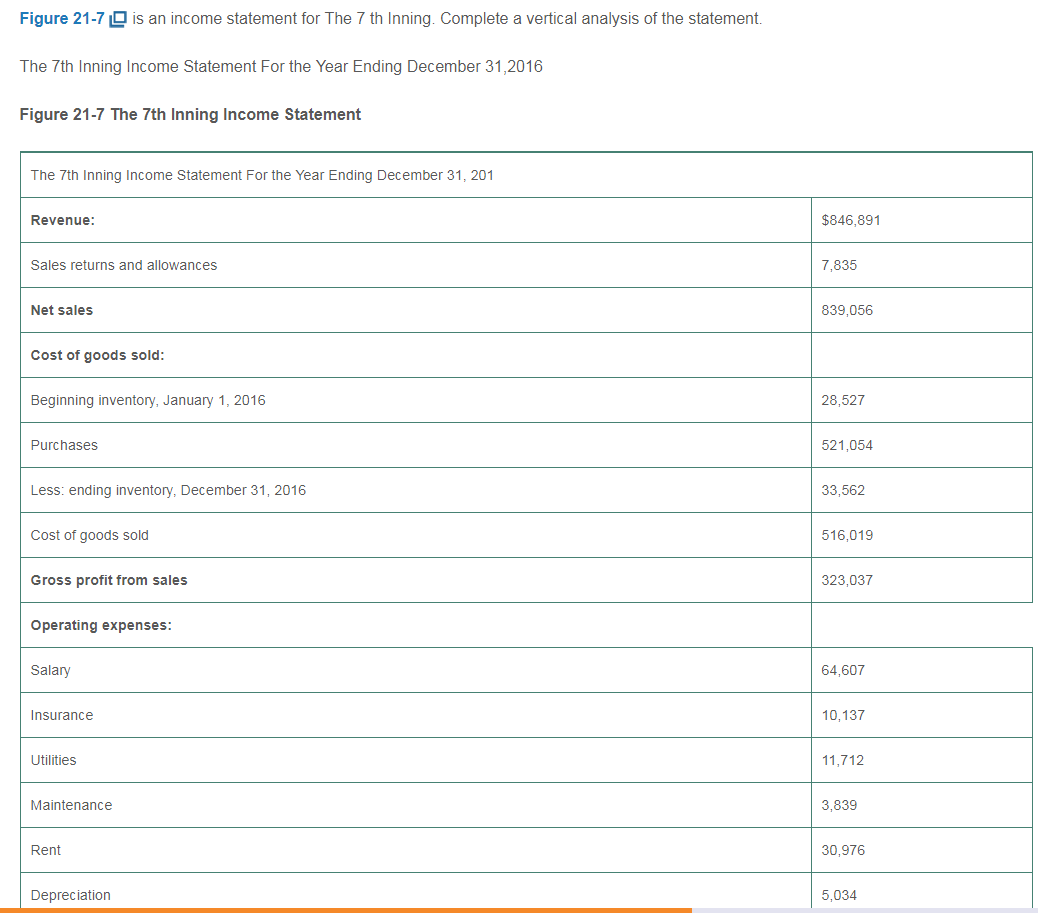The width and height of the screenshot is (1038, 913).
Task: Click the Rent value 30,976
Action: click(842, 850)
